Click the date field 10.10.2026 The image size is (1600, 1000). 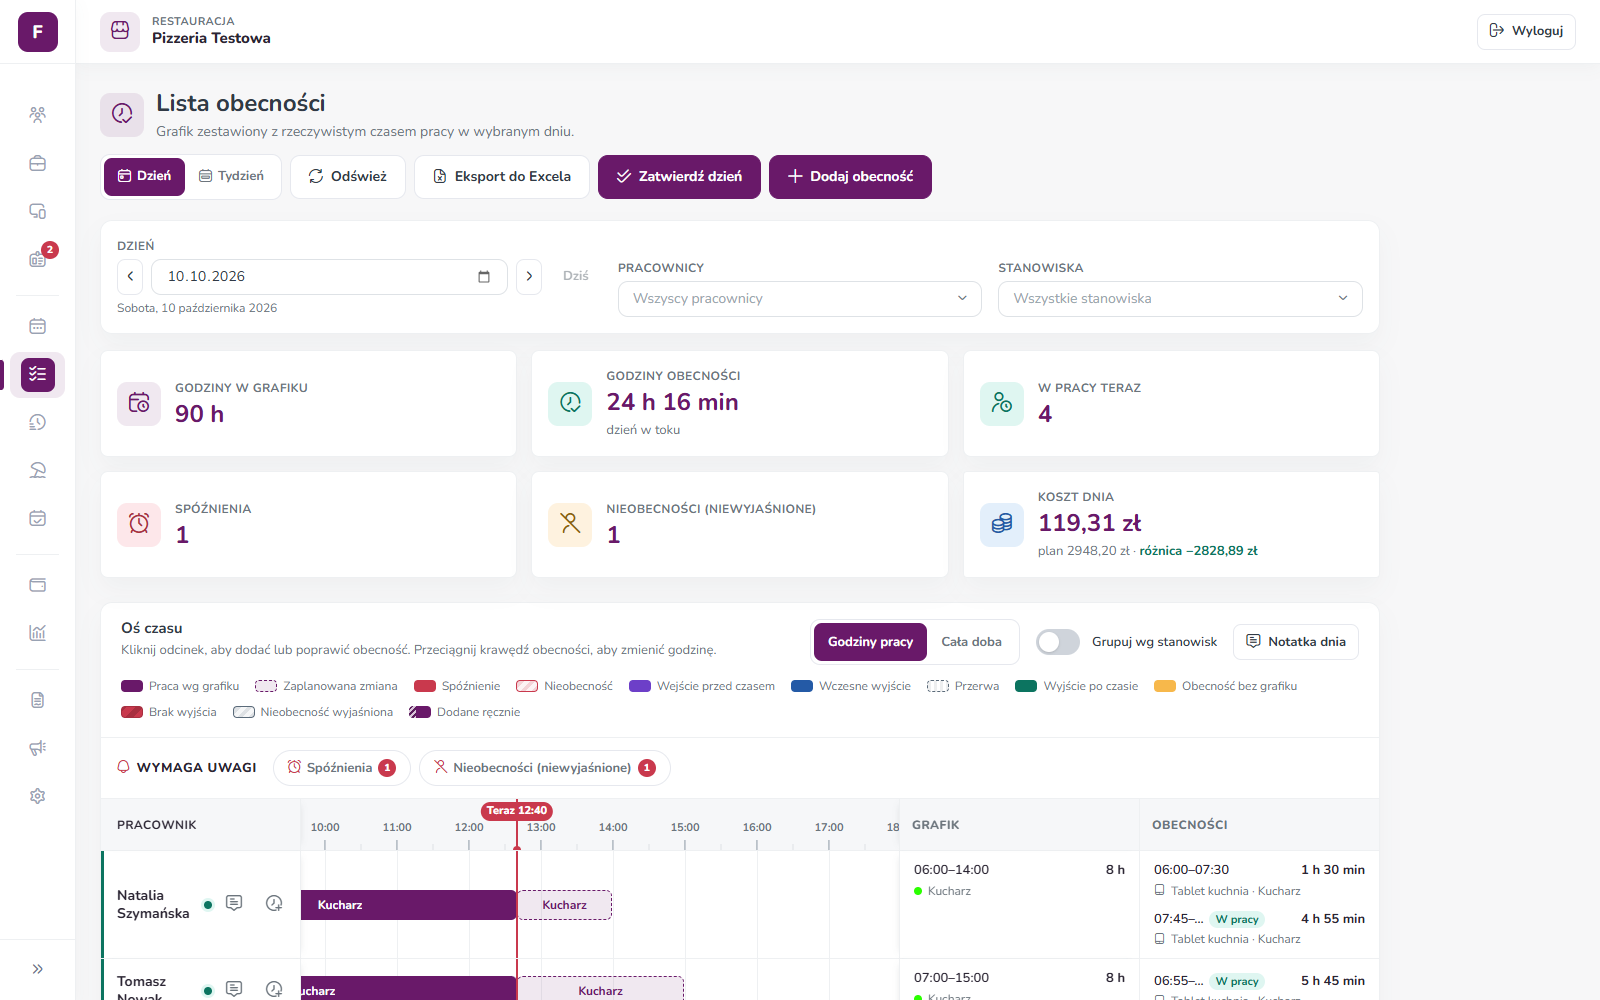tap(329, 277)
